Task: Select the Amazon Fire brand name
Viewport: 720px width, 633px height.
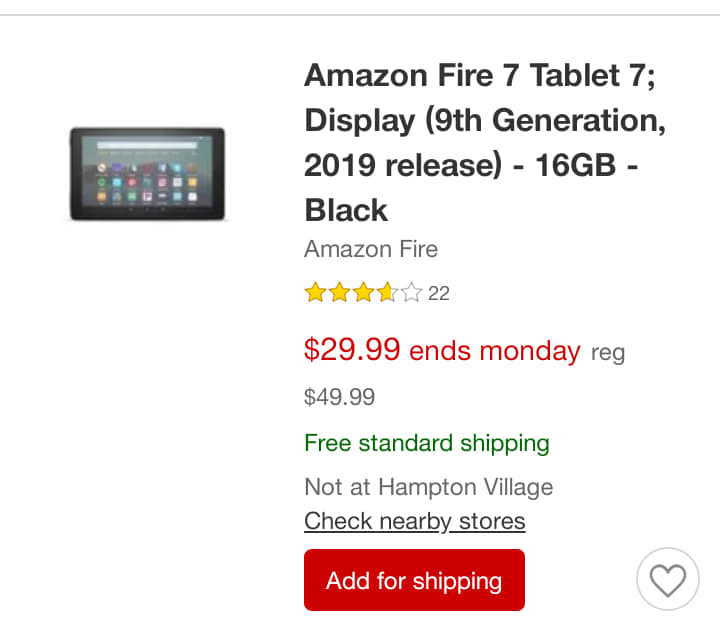Action: pos(371,249)
